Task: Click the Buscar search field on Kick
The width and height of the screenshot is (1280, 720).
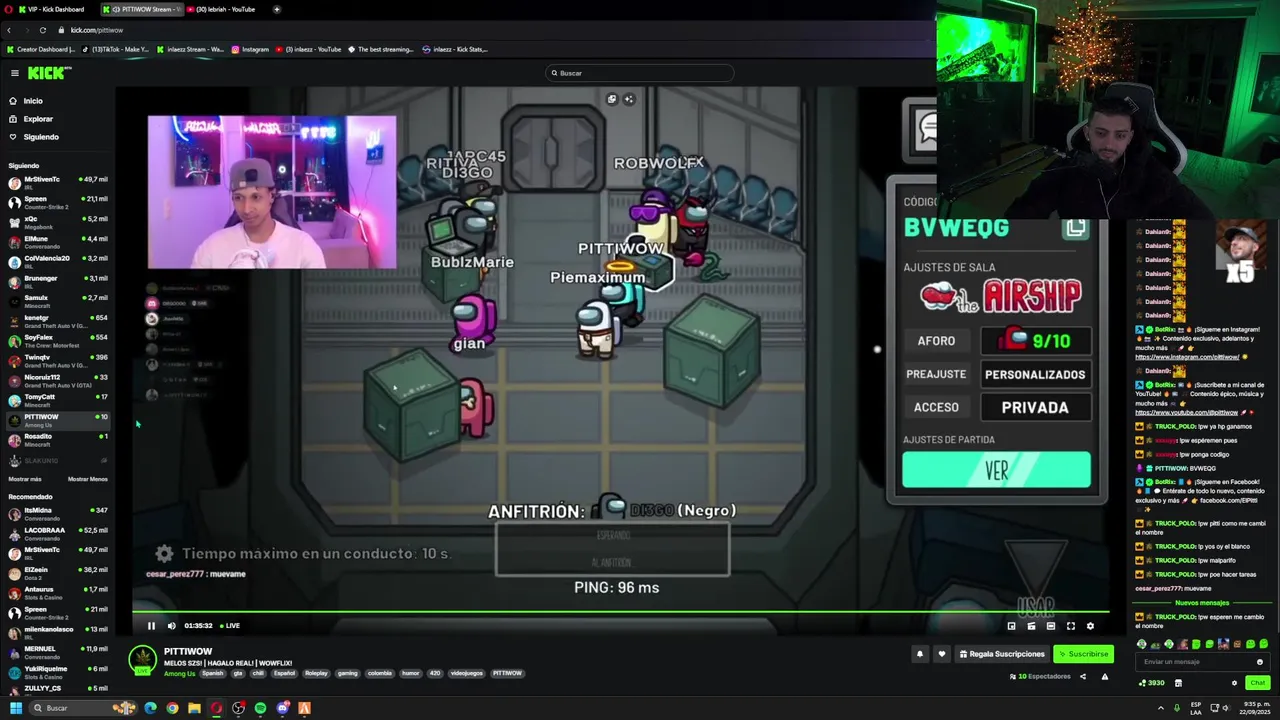Action: pos(640,73)
